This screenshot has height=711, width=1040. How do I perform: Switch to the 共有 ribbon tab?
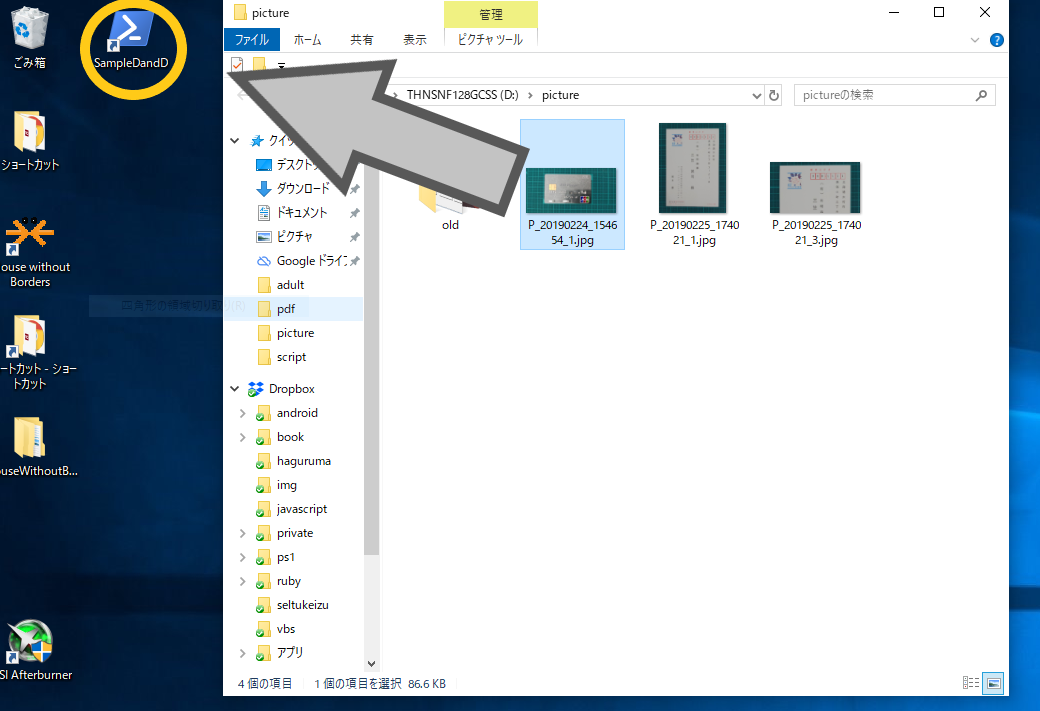361,40
